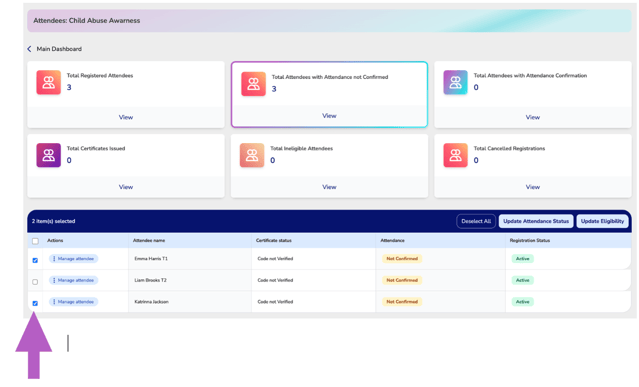
Task: Click the Attendance Confirmation card icon
Action: pyautogui.click(x=455, y=82)
